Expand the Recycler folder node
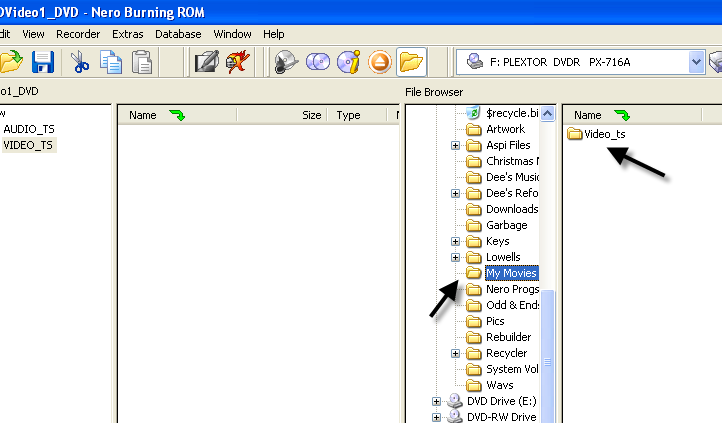The width and height of the screenshot is (722, 423). click(x=455, y=353)
